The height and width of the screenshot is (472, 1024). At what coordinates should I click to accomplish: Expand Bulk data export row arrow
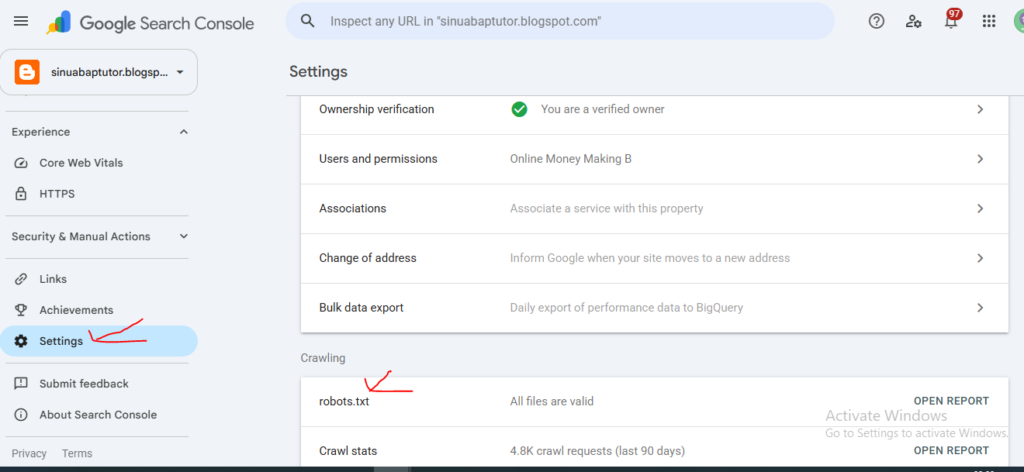(x=980, y=307)
